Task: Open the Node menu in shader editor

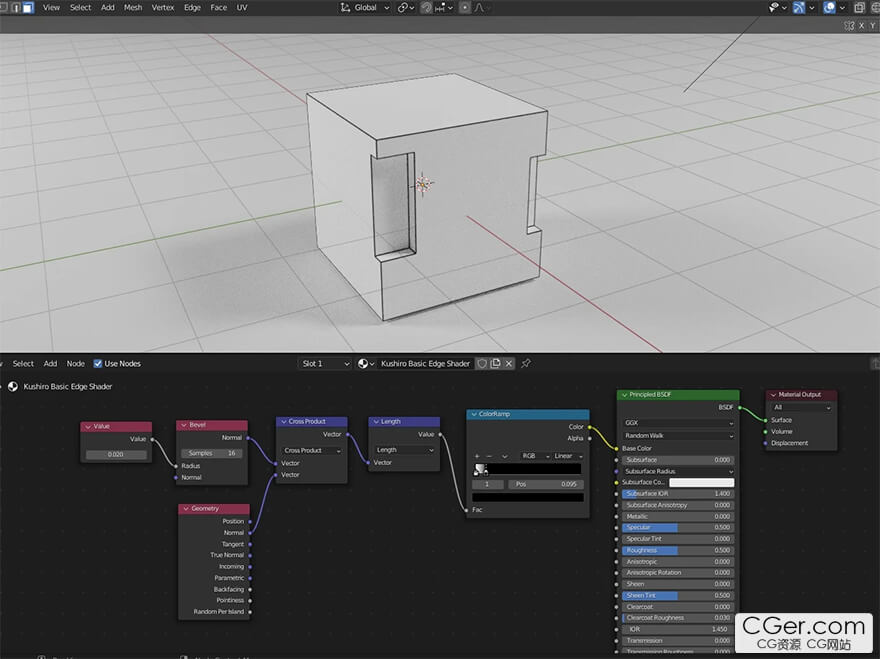Action: pos(76,364)
